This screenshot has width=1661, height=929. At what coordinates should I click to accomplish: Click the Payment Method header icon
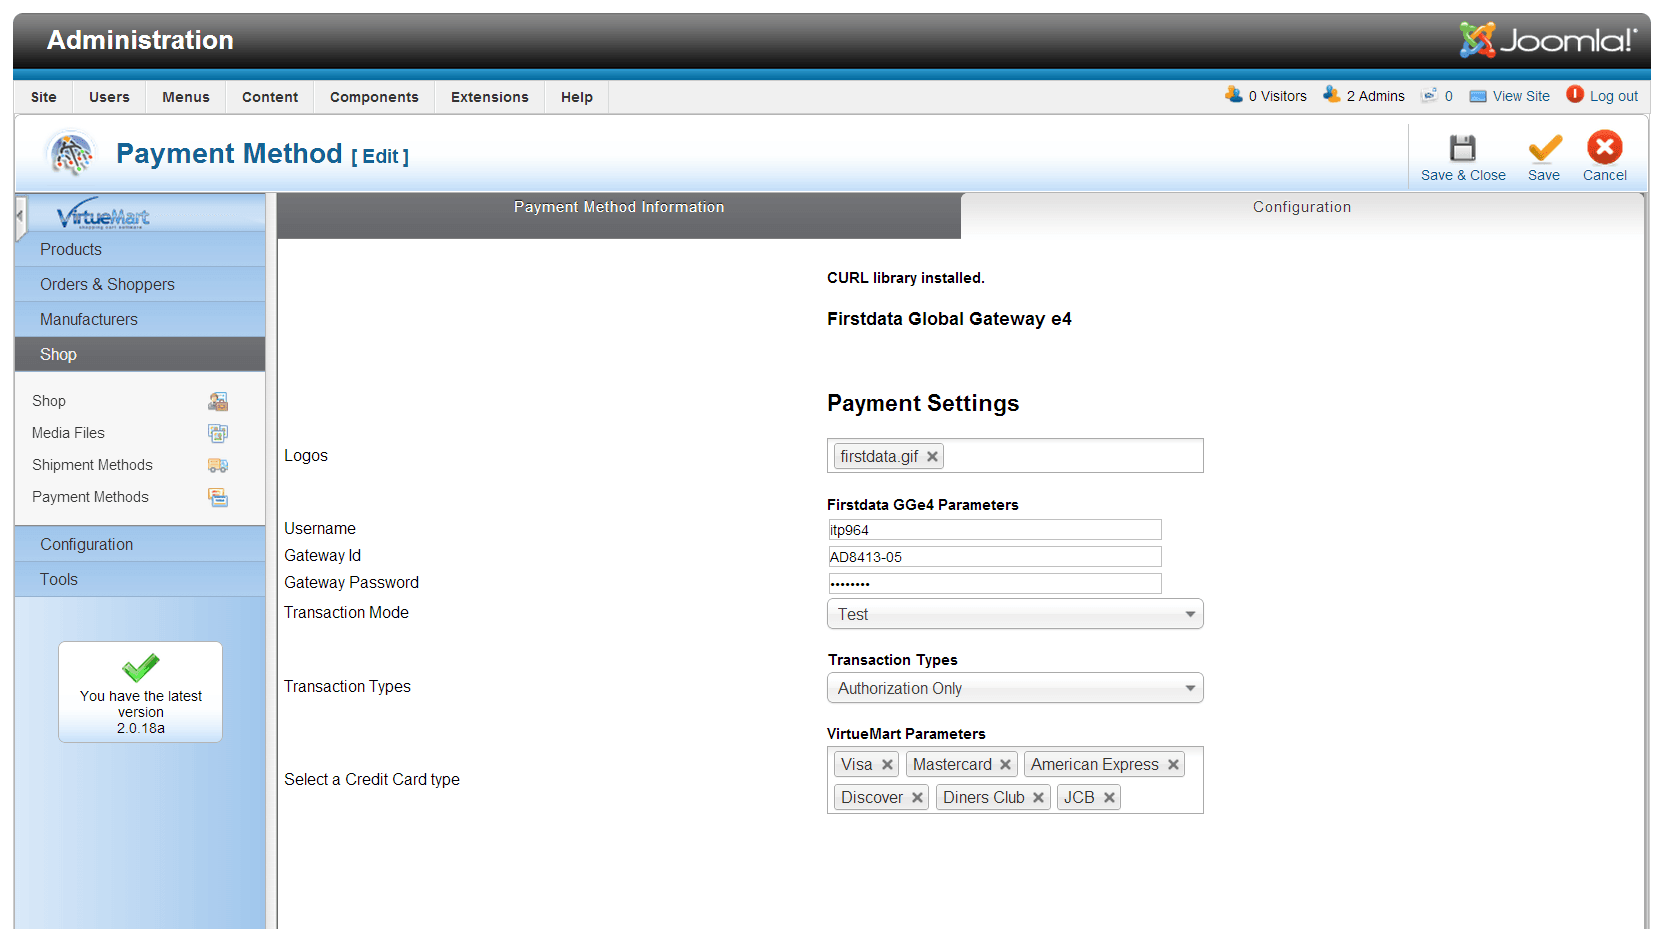click(71, 154)
